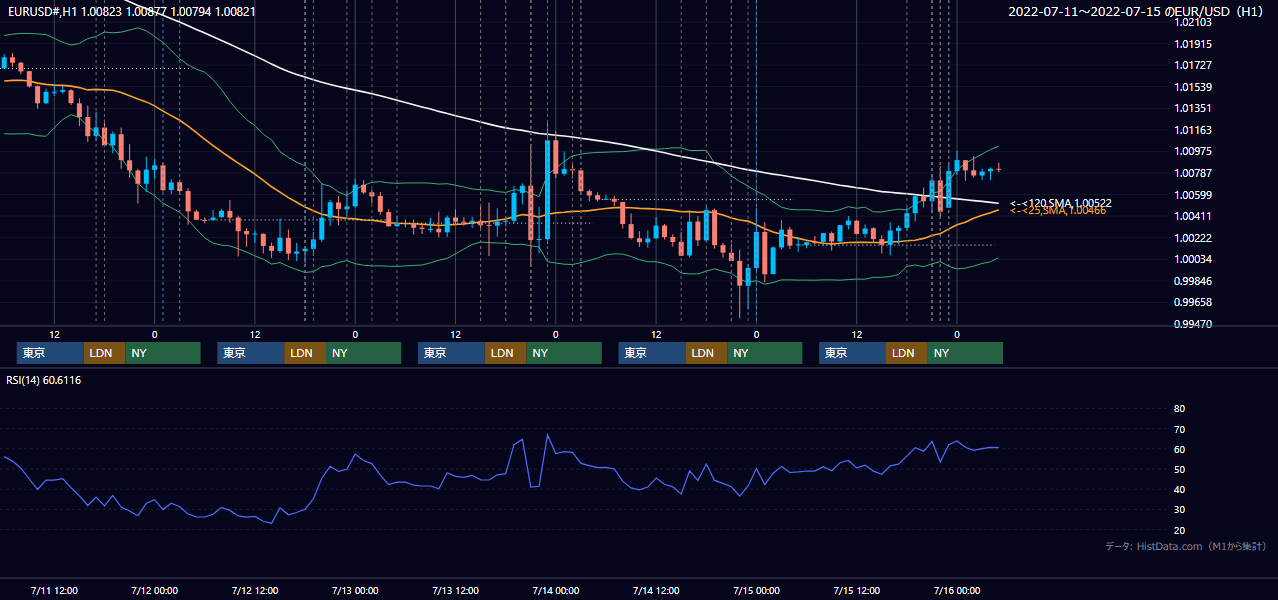This screenshot has width=1278, height=600.
Task: Click price axis label 0.99846
Action: [1193, 281]
